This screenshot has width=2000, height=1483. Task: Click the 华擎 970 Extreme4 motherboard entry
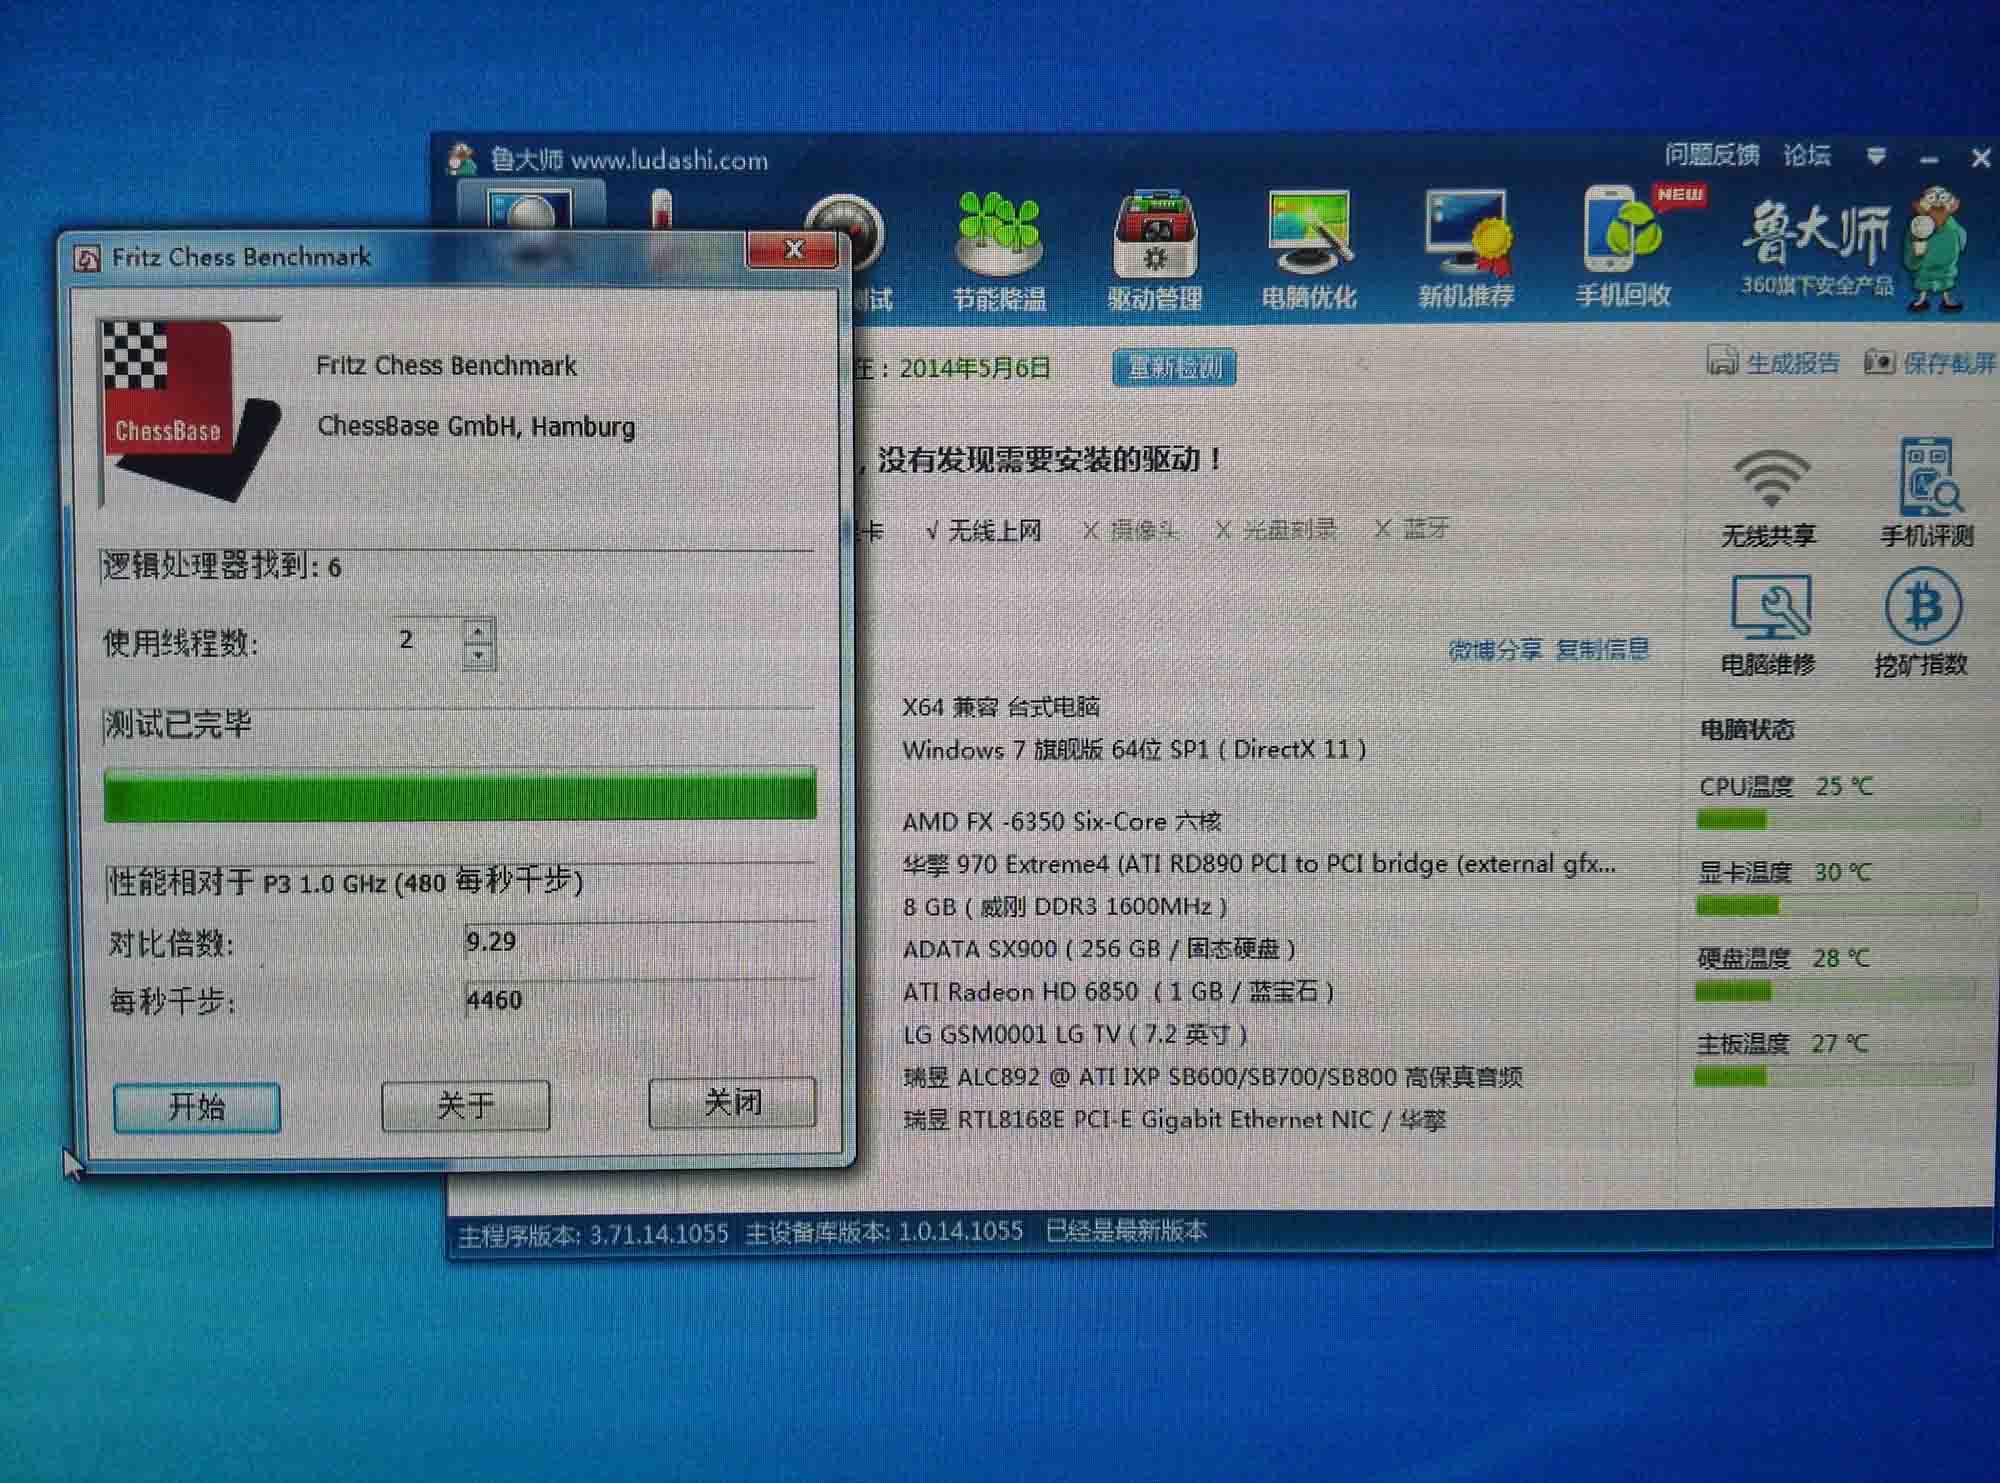point(1259,864)
